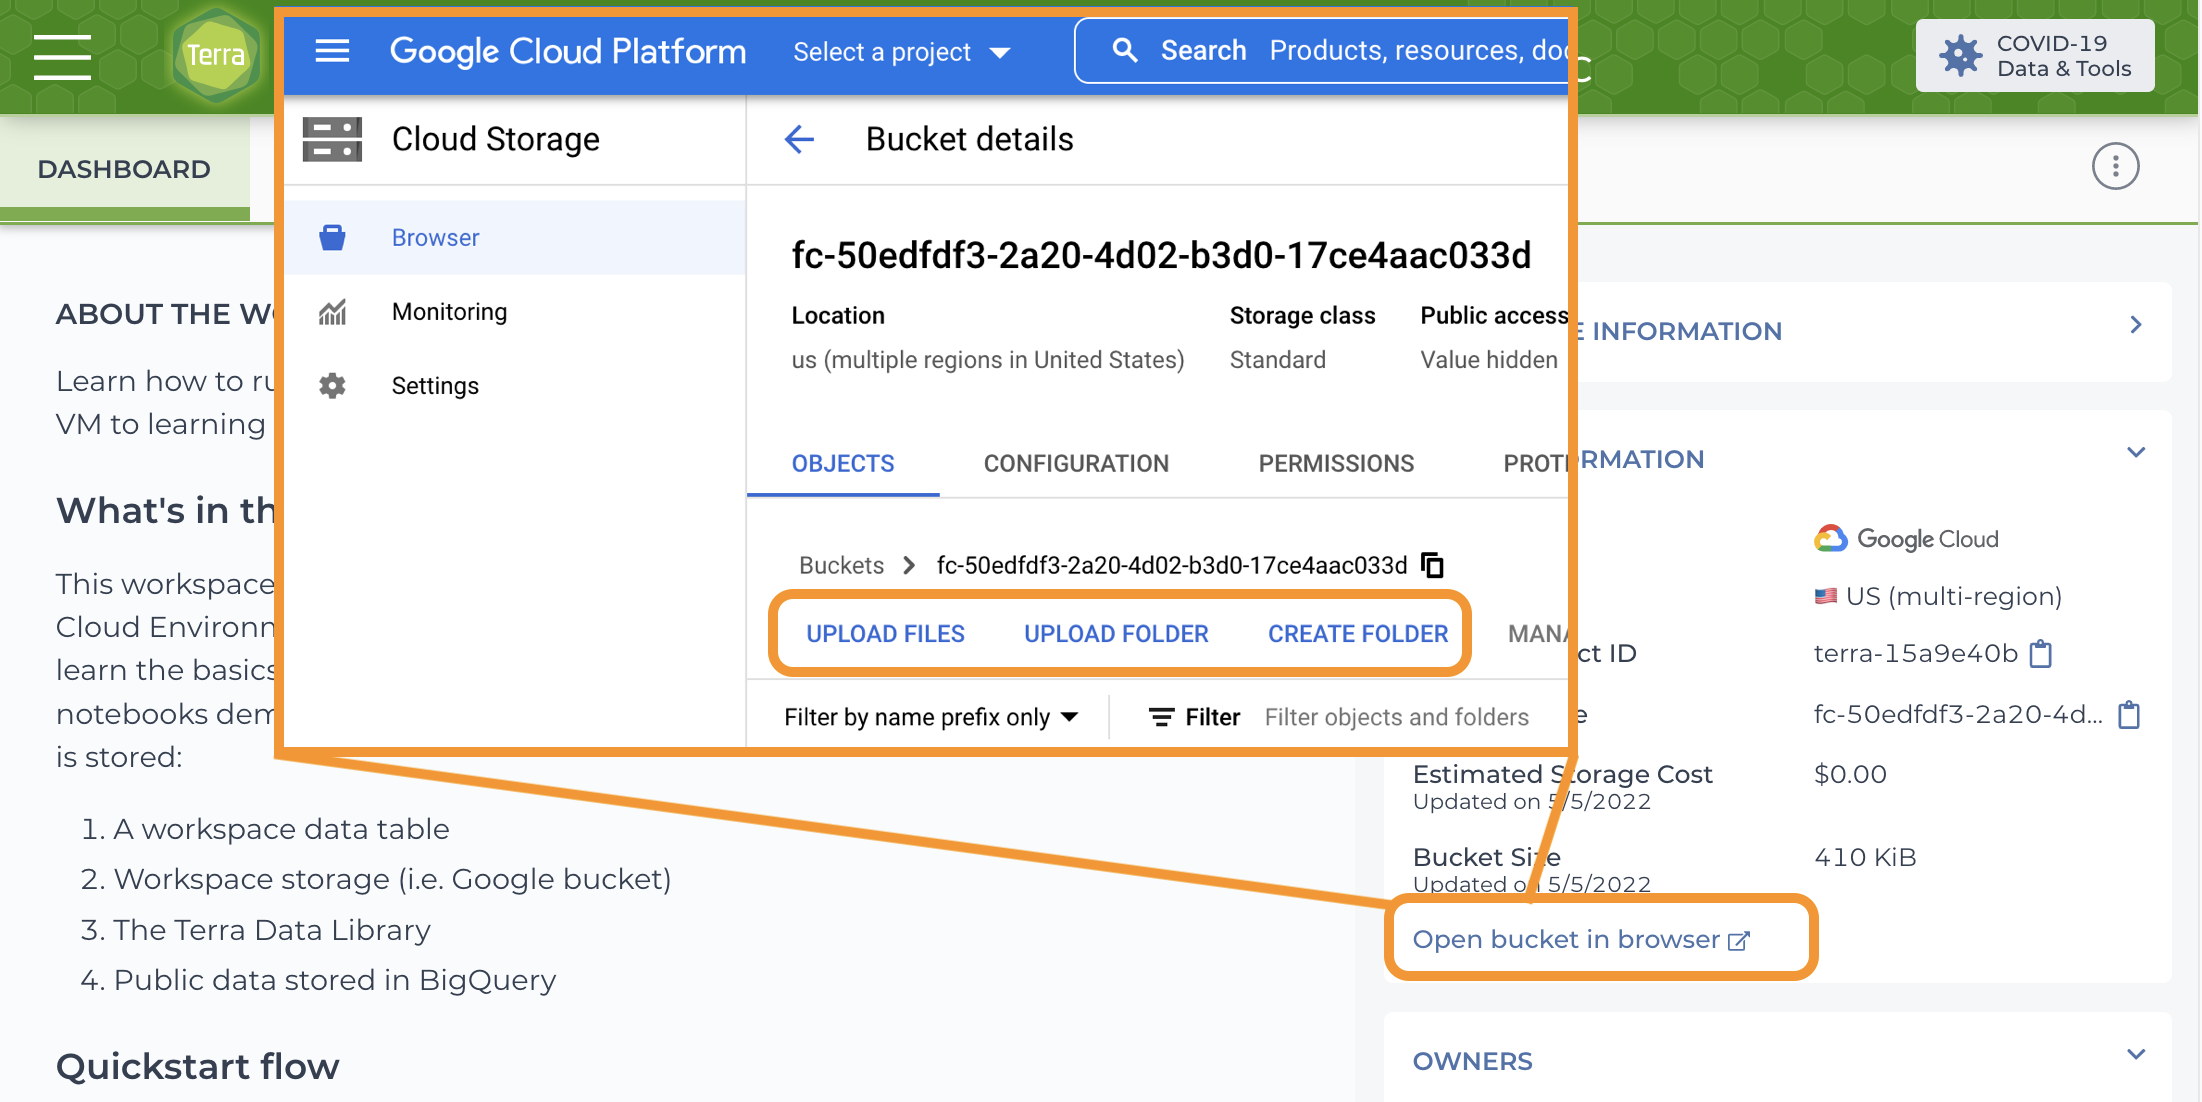
Task: Click the Buckets breadcrumb link
Action: coord(841,565)
